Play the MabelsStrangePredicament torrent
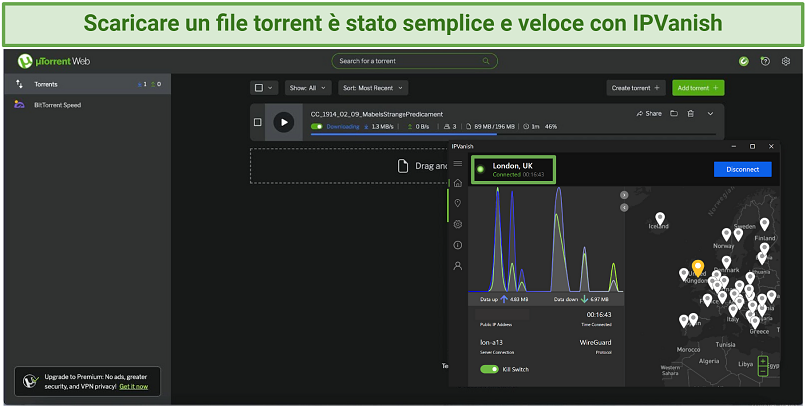The width and height of the screenshot is (806, 408). 284,122
